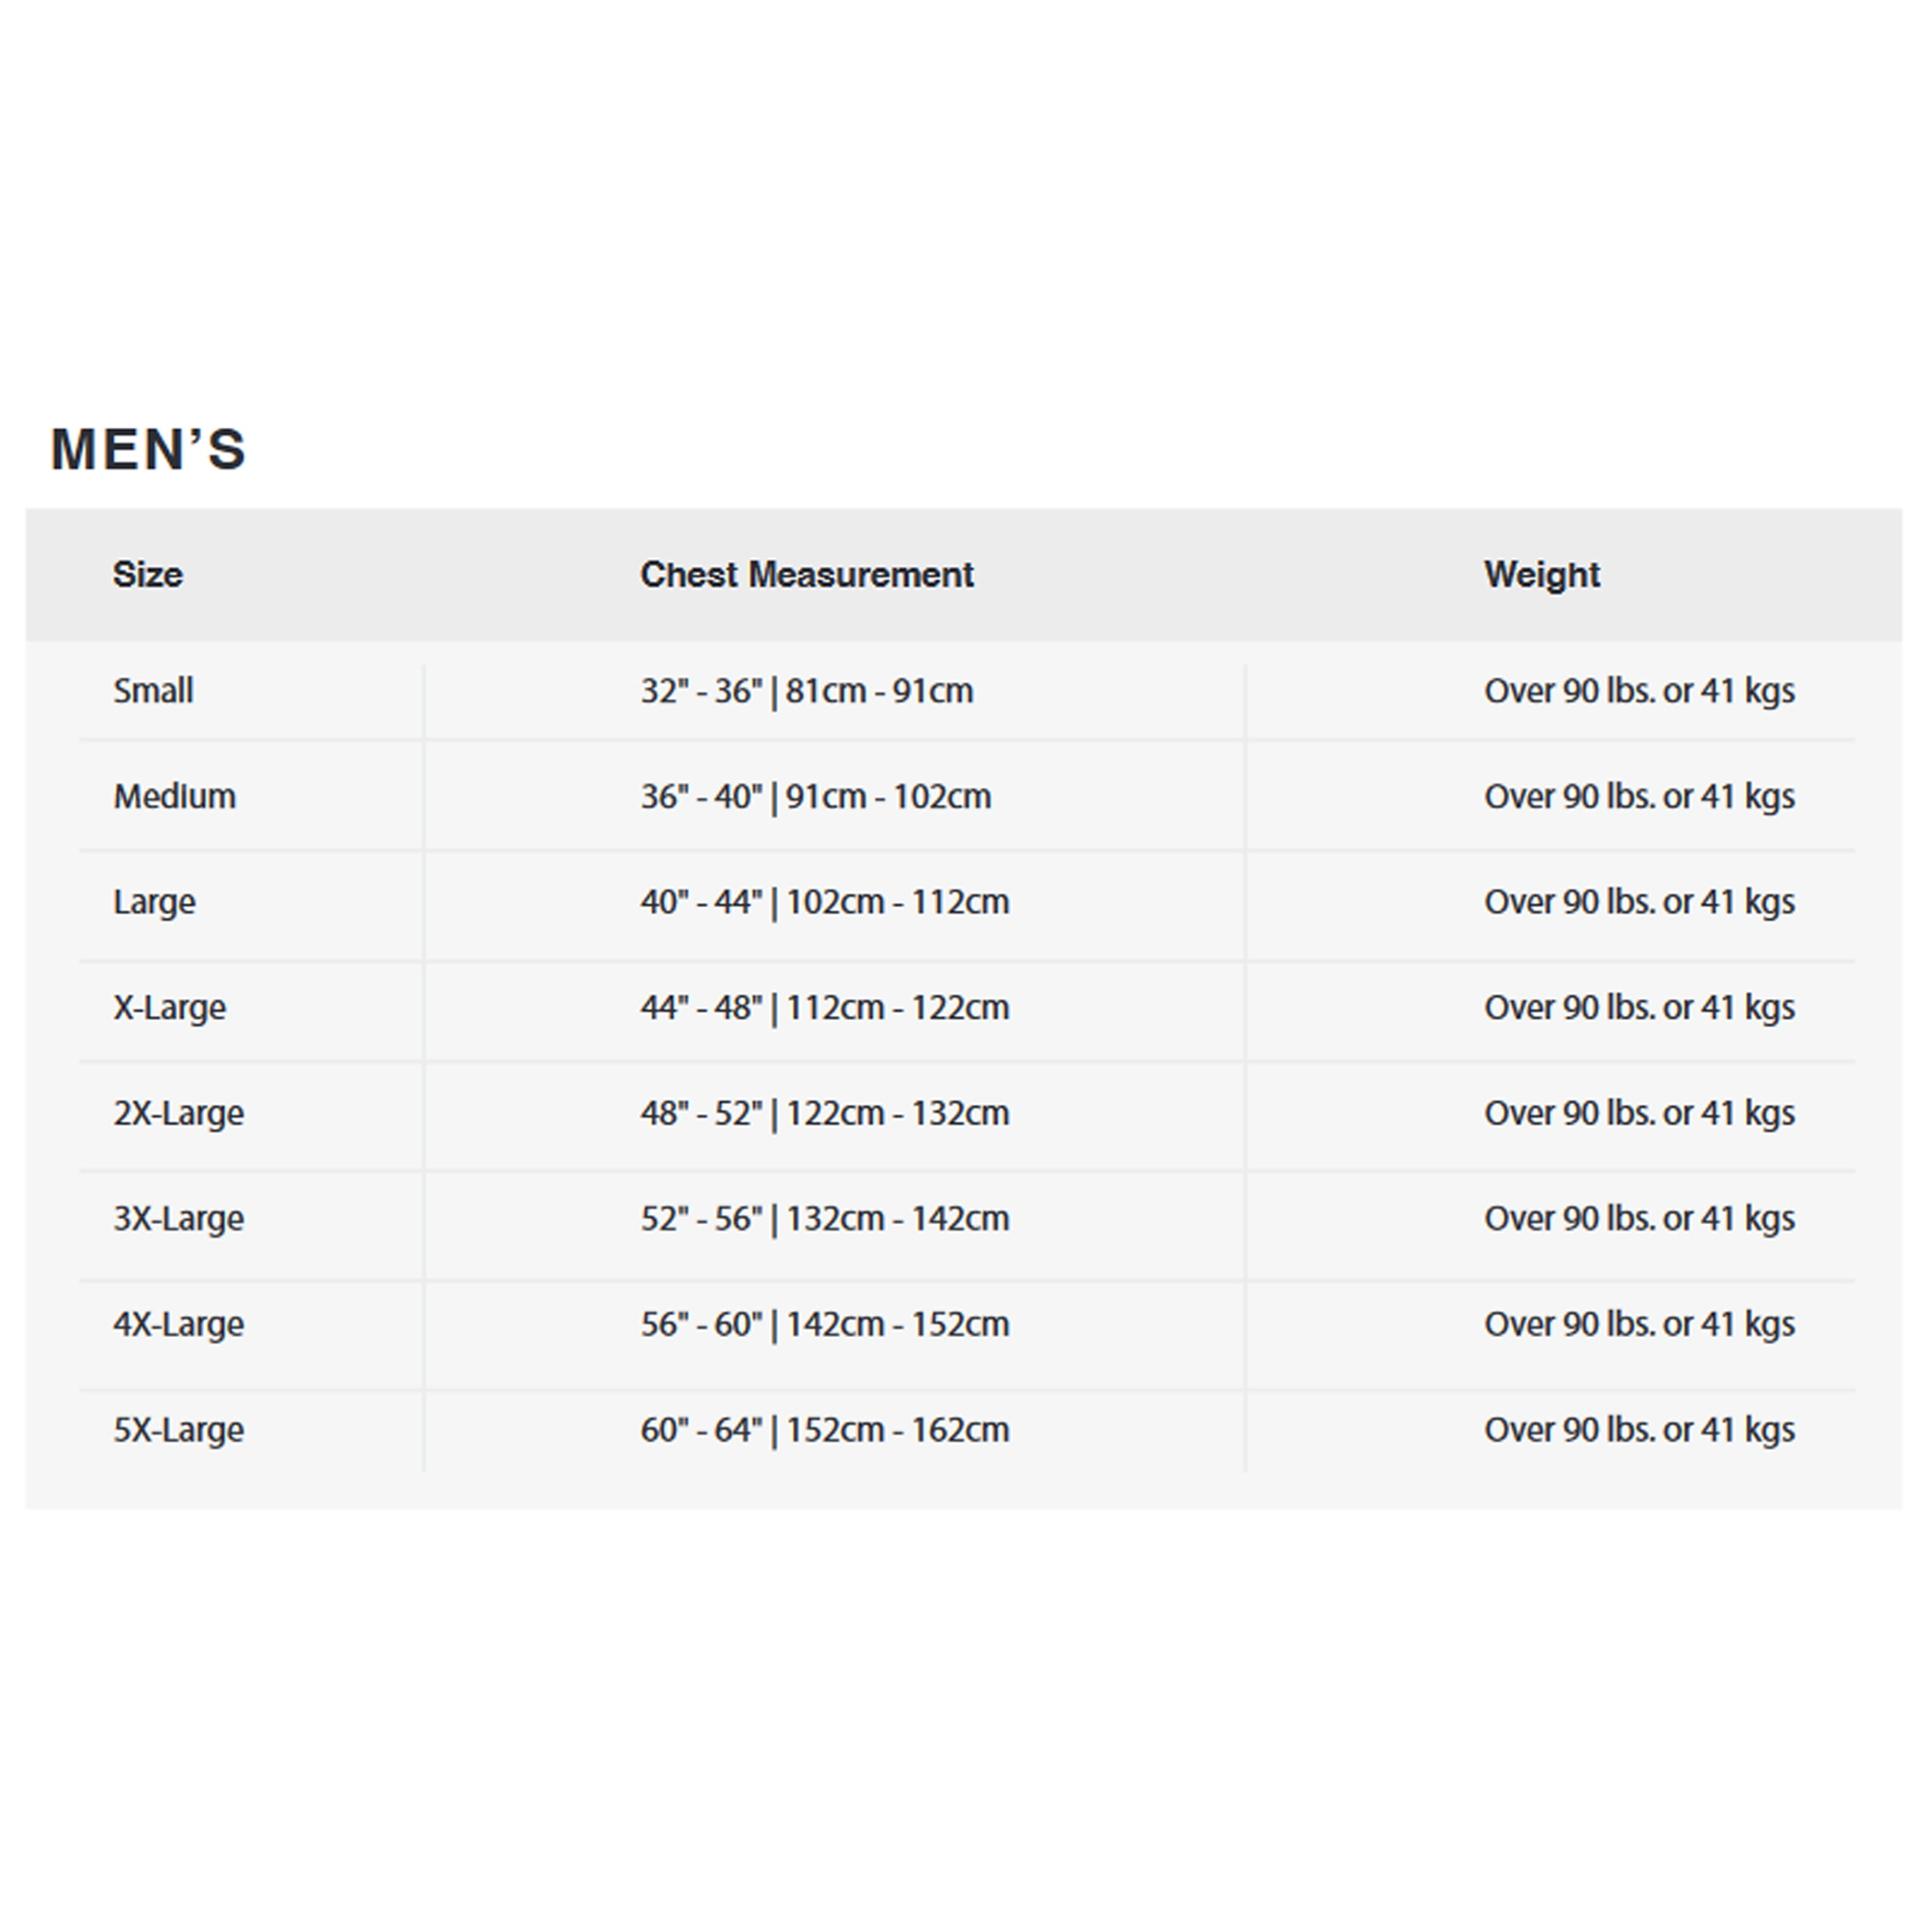
Task: Select the X-Large size row label
Action: (x=169, y=1008)
